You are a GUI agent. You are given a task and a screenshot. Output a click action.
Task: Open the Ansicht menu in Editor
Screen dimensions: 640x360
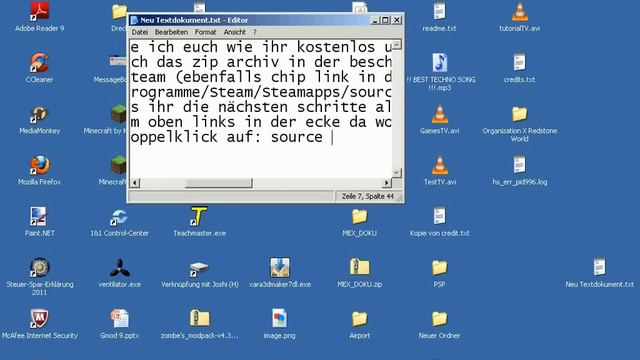(235, 32)
